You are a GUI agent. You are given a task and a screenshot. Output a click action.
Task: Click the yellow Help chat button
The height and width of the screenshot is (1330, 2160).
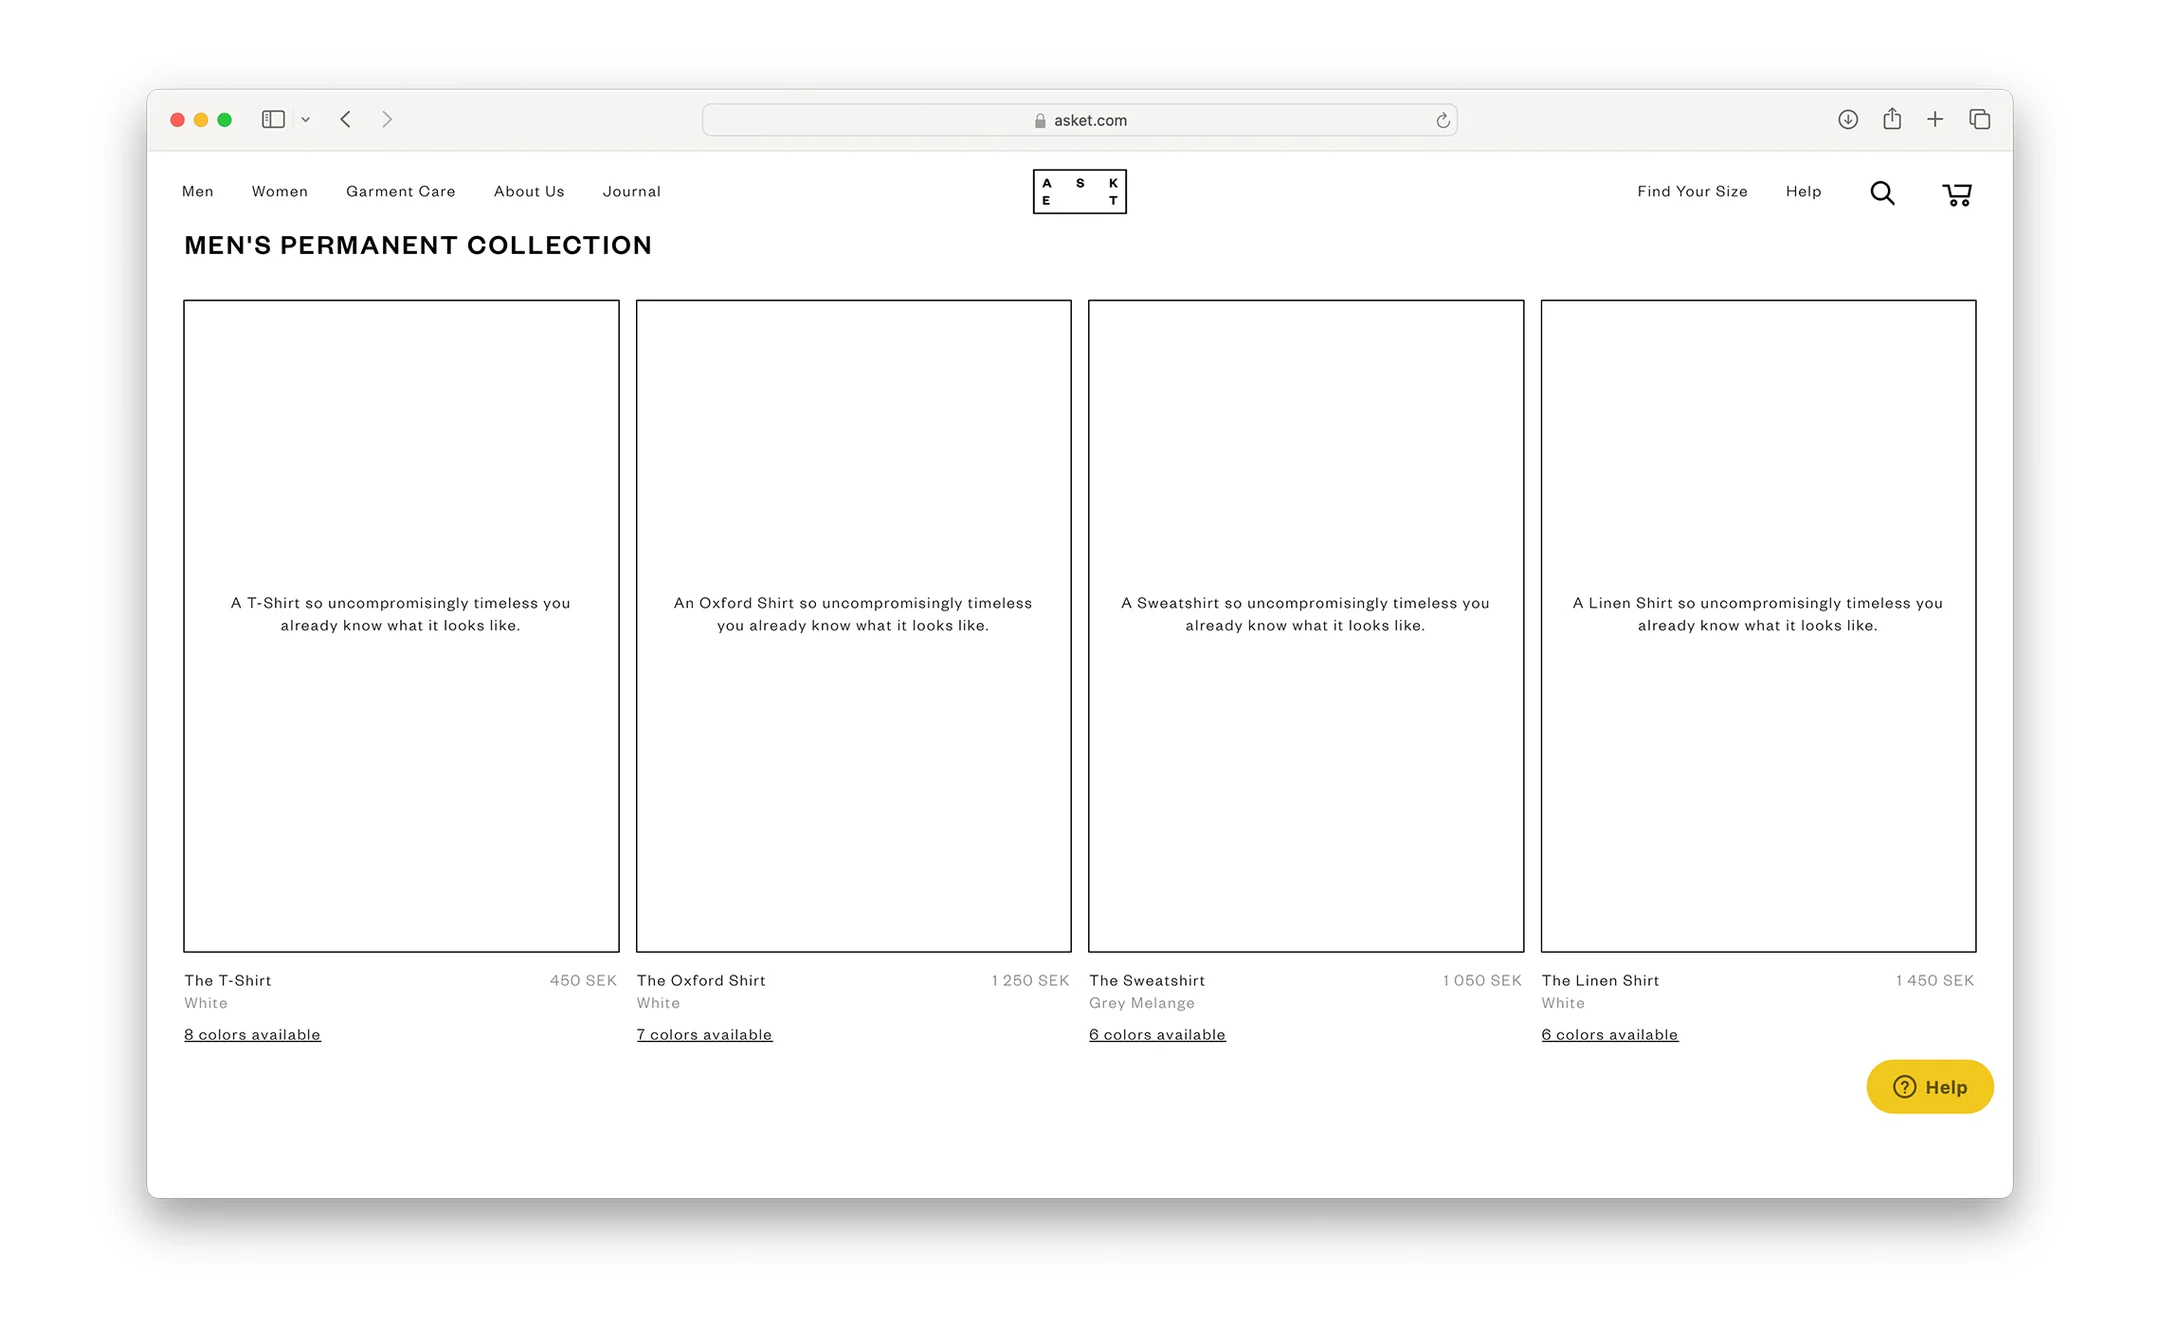[x=1929, y=1086]
